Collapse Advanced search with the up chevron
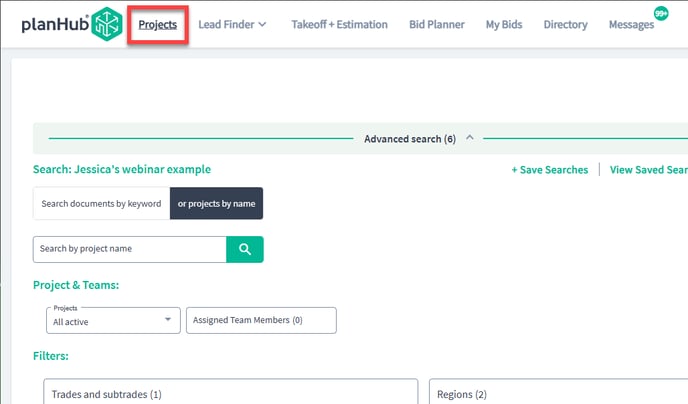This screenshot has width=688, height=404. click(x=469, y=138)
